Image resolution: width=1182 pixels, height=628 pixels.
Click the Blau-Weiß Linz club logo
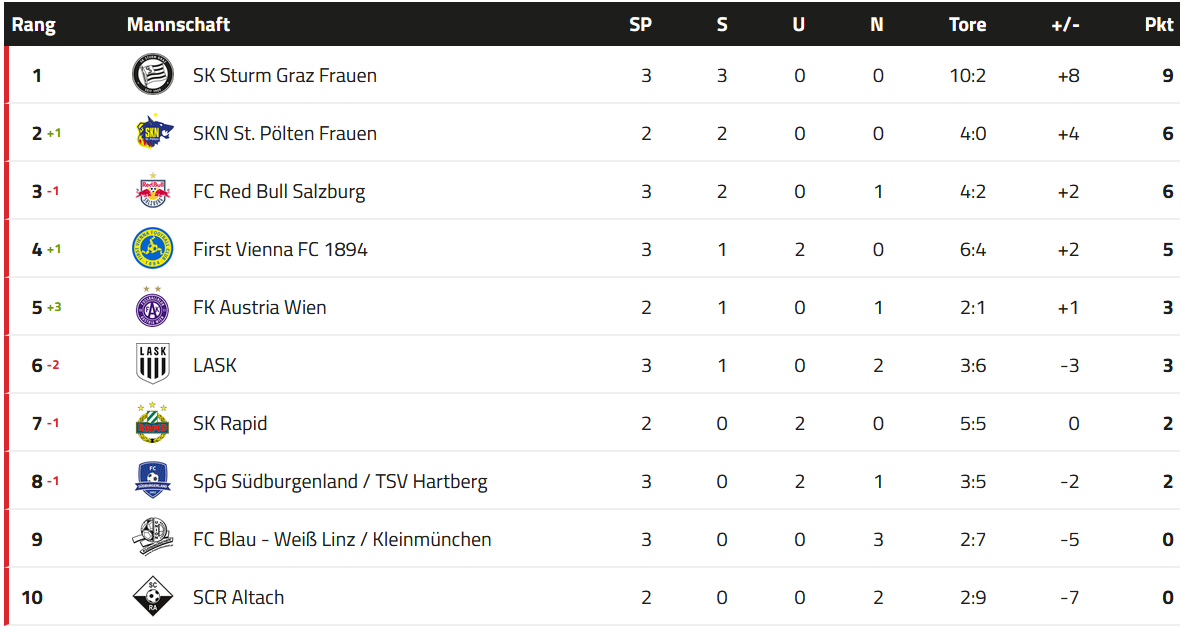pos(153,538)
